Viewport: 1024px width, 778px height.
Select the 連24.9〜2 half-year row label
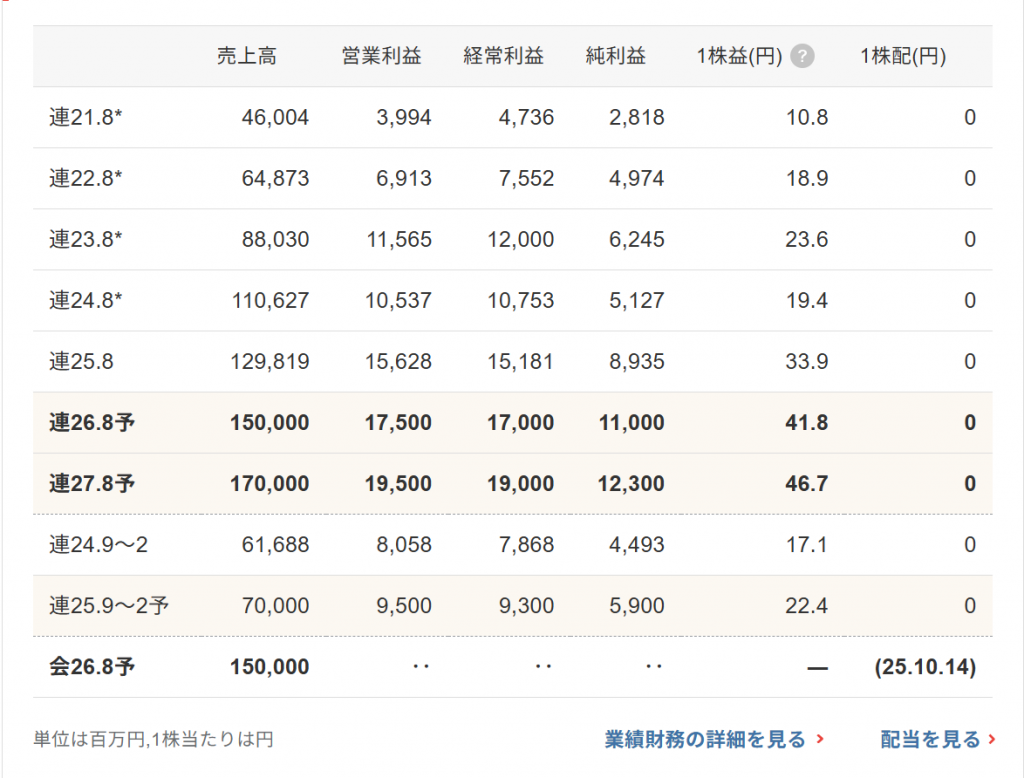(x=99, y=545)
